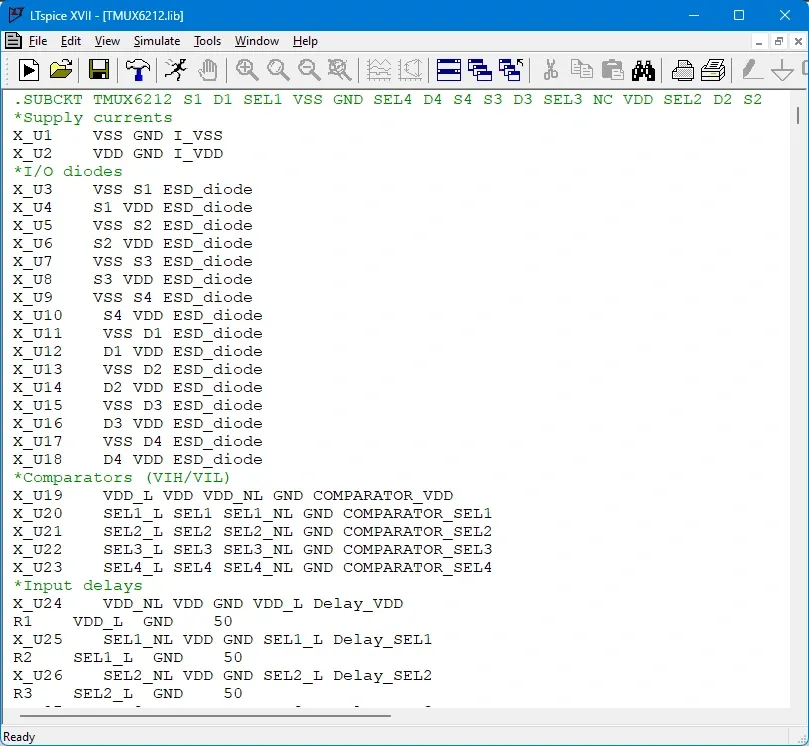809x746 pixels.
Task: Click the Print Setup icon
Action: tap(714, 70)
